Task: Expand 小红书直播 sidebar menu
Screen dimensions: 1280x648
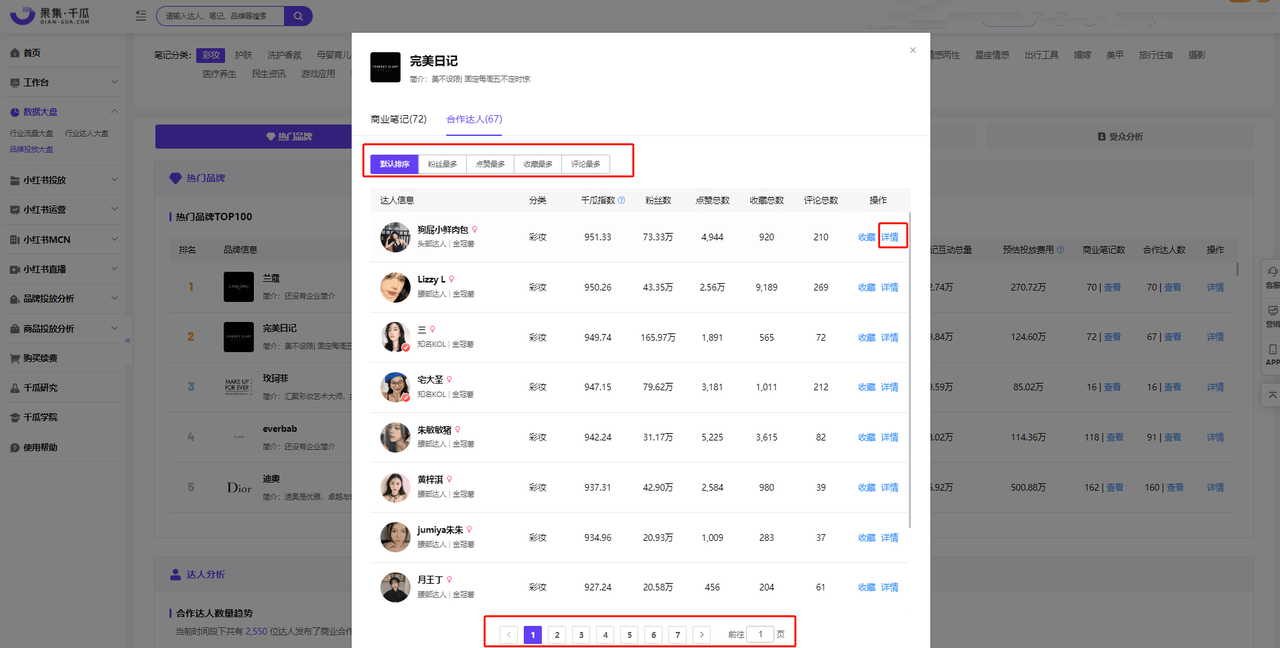Action: [63, 269]
